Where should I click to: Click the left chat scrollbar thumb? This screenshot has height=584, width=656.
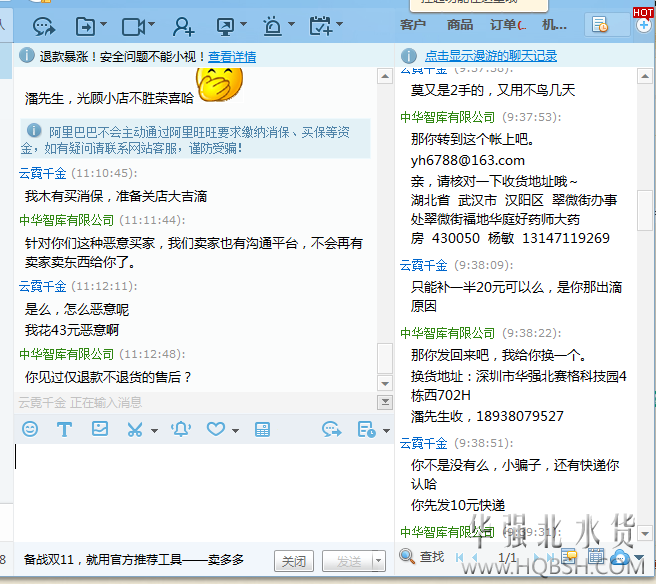coord(385,359)
